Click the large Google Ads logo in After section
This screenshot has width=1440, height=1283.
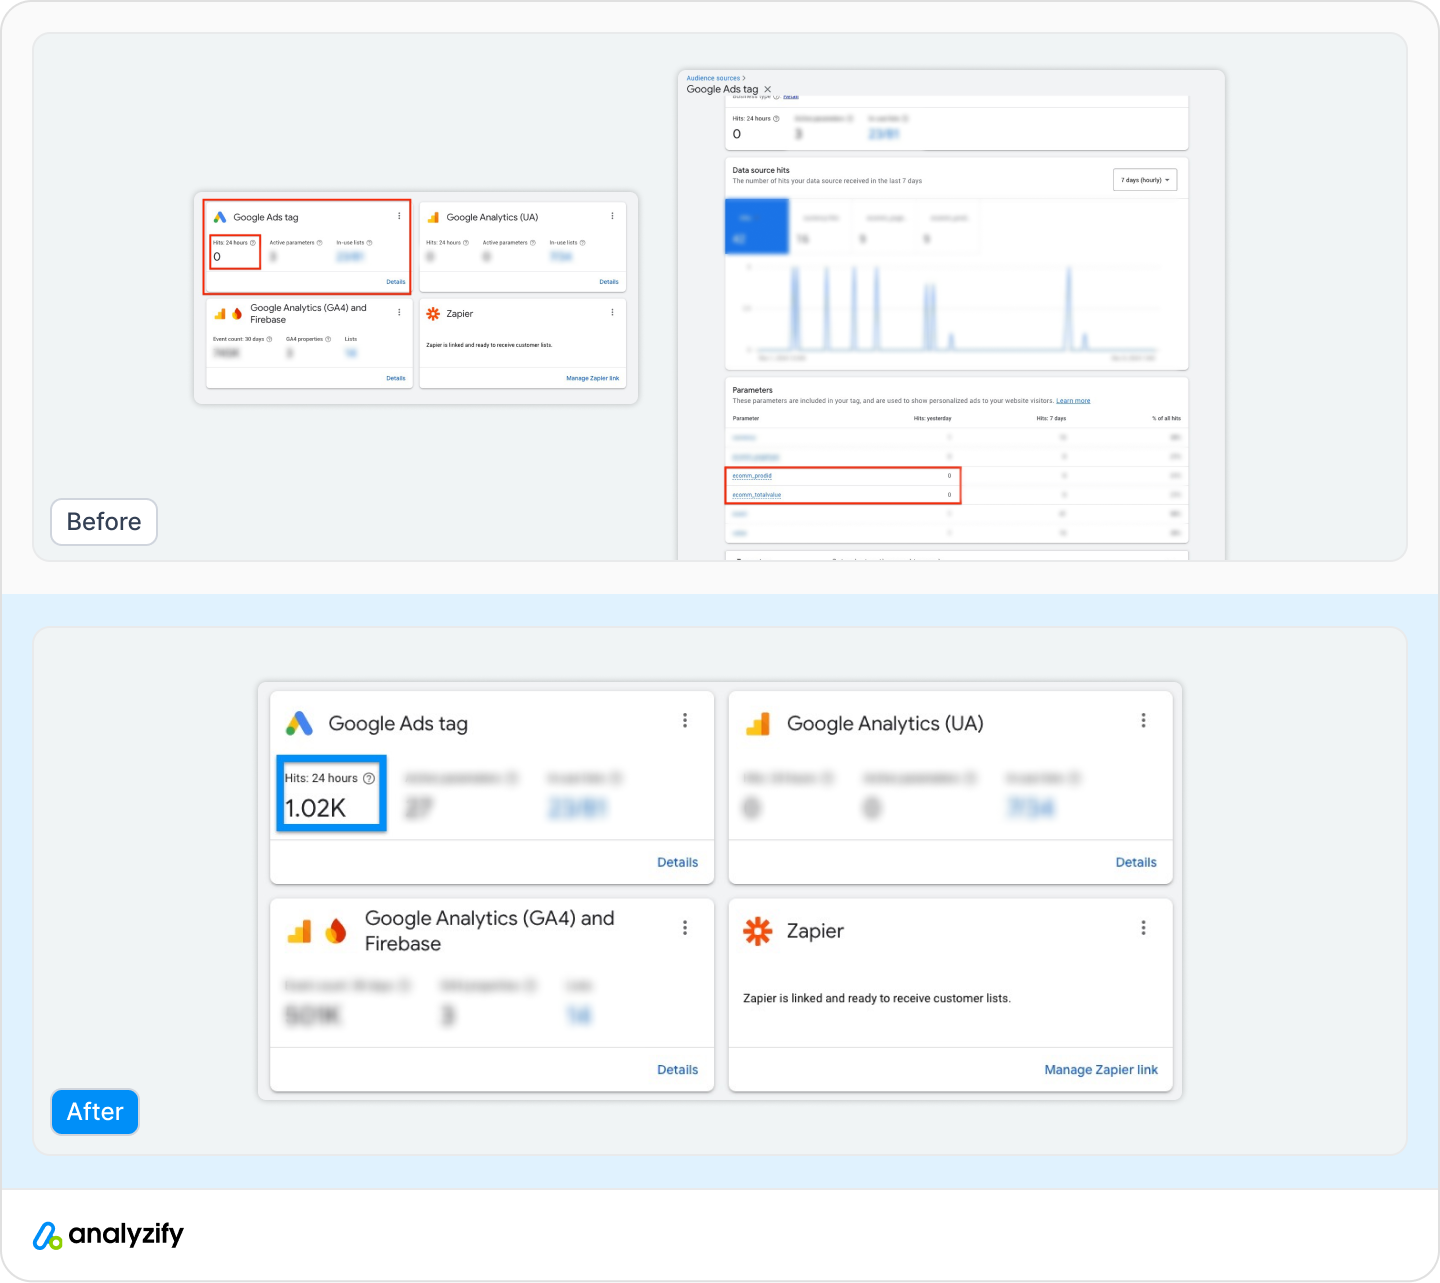pos(299,723)
